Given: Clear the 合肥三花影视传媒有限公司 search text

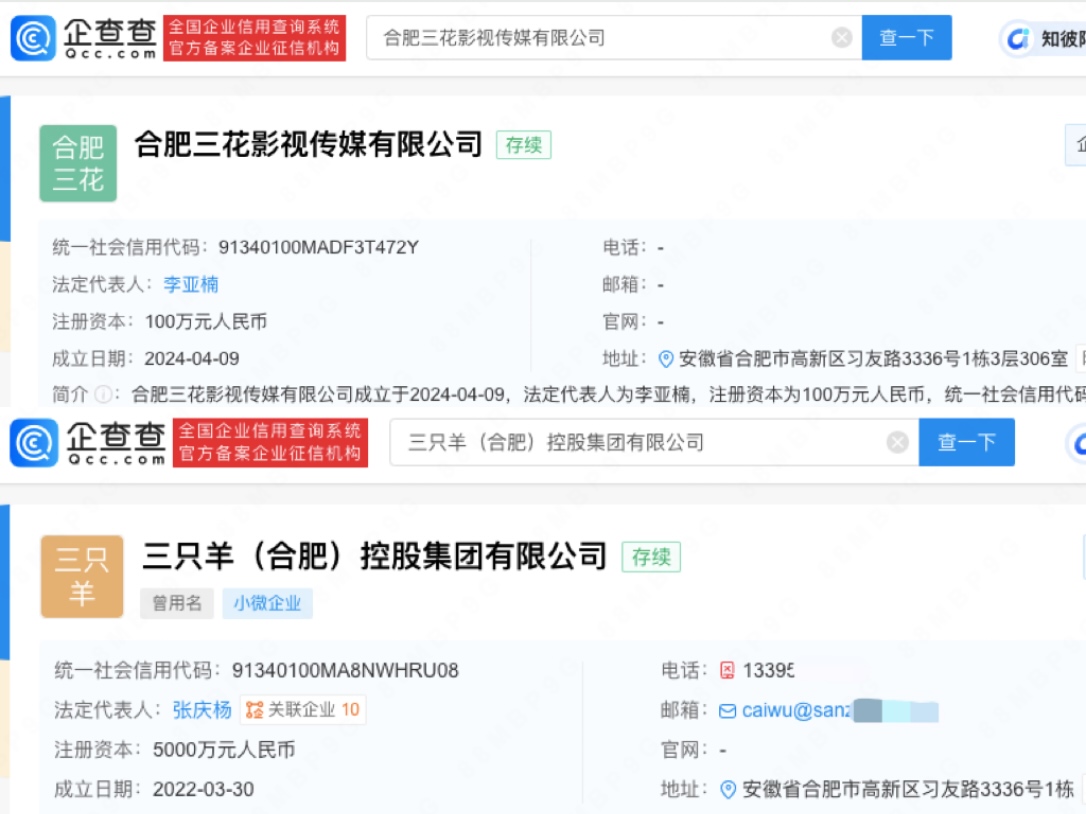Looking at the screenshot, I should click(842, 38).
